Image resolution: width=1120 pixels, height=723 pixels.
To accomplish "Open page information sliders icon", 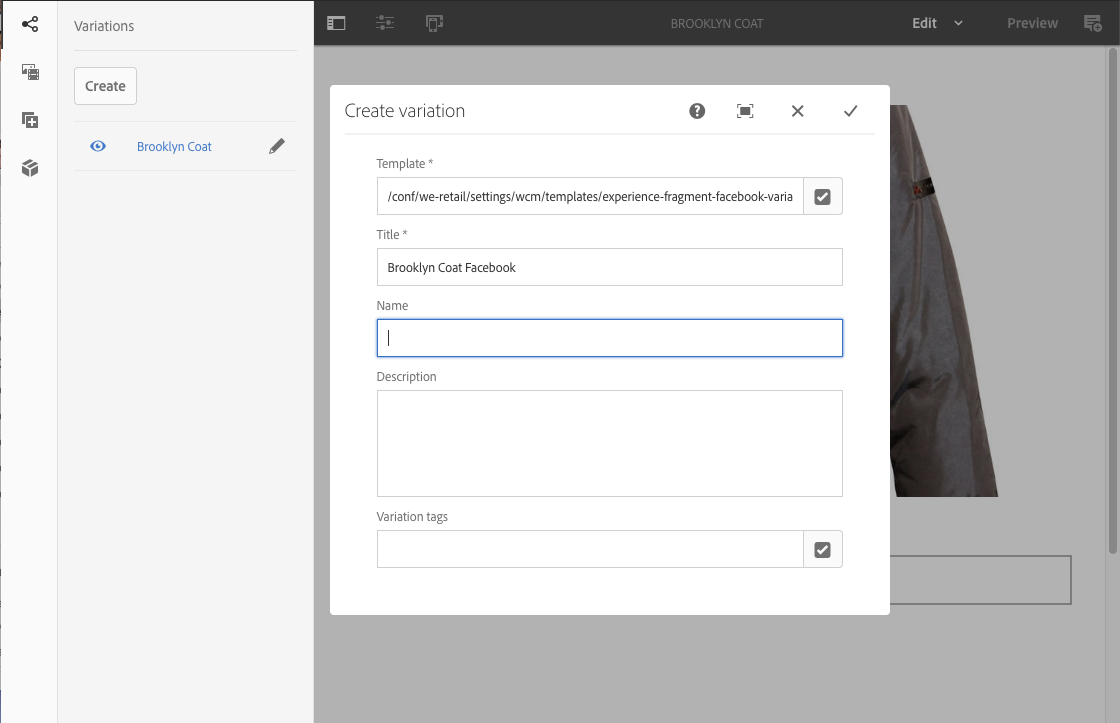I will click(385, 23).
